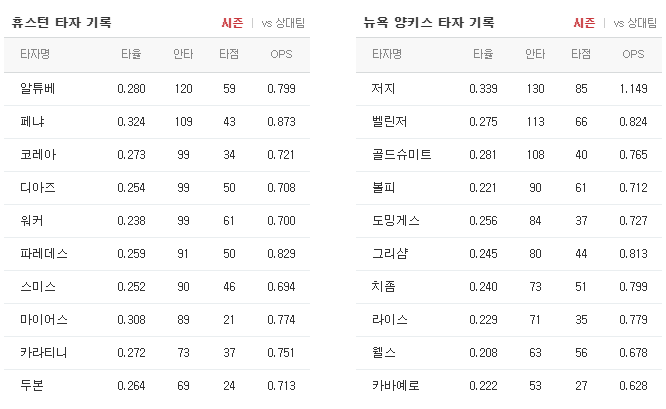The width and height of the screenshot is (666, 409).
Task: Click batter 치좀 name
Action: pos(384,287)
